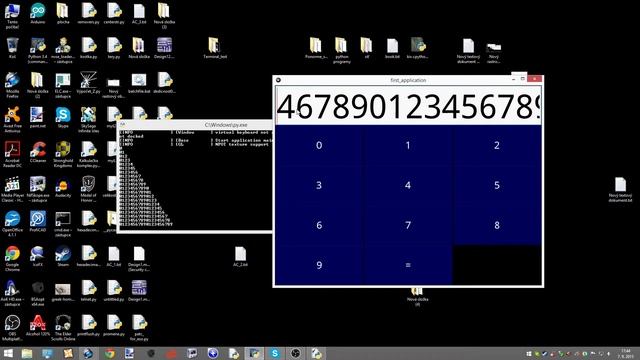Click the 3 button in the calculator app
Image resolution: width=640 pixels, height=360 pixels.
pyautogui.click(x=319, y=185)
